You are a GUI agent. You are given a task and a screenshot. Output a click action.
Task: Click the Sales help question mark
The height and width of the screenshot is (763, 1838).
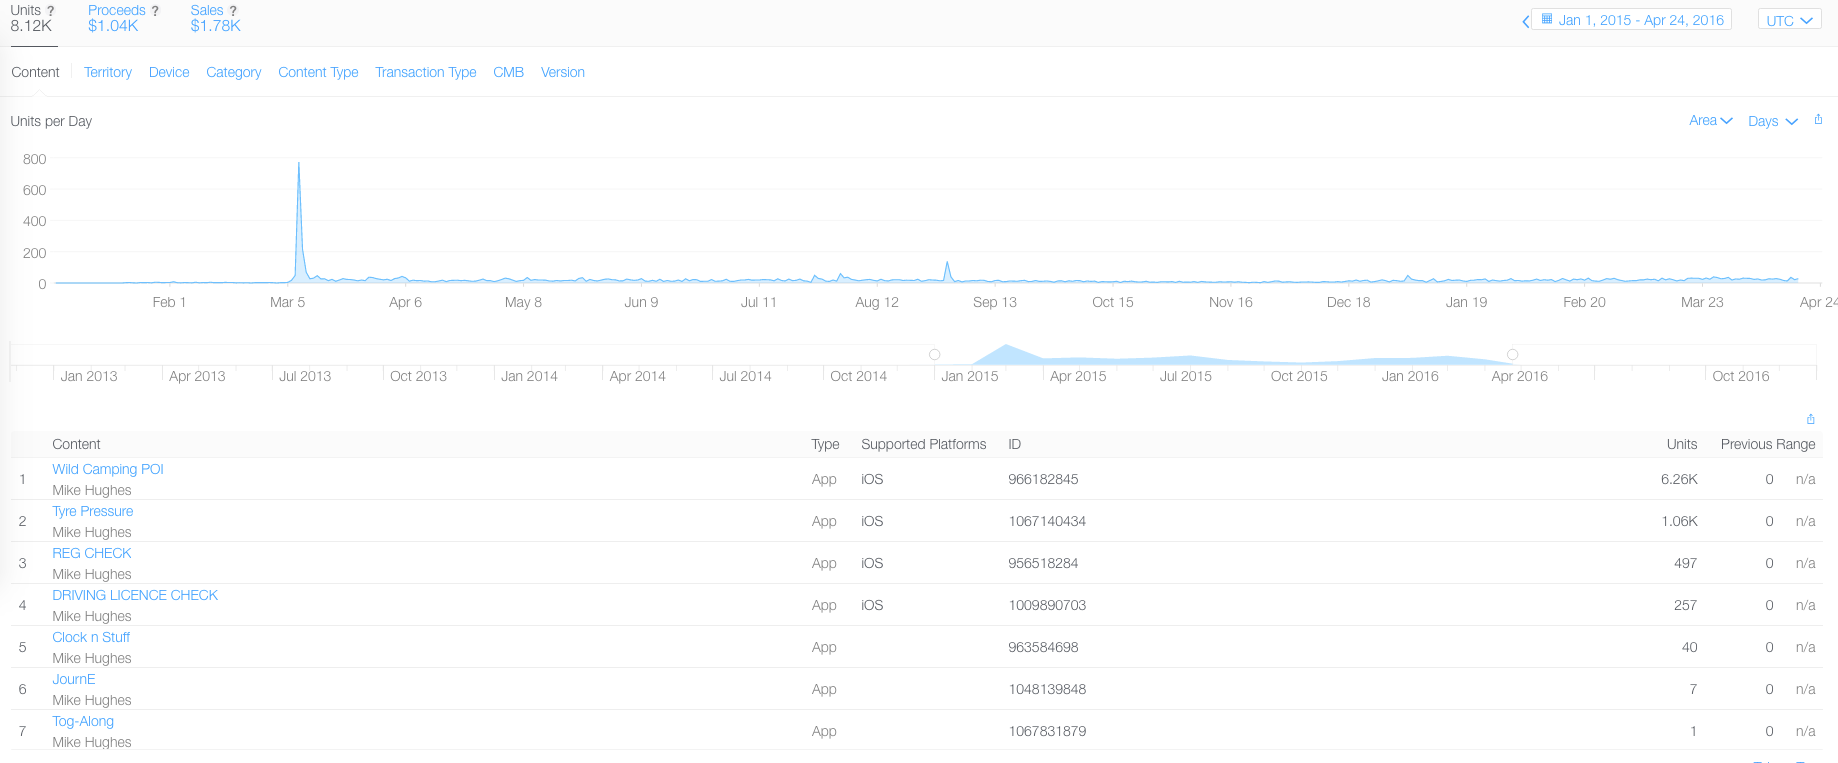(x=233, y=11)
